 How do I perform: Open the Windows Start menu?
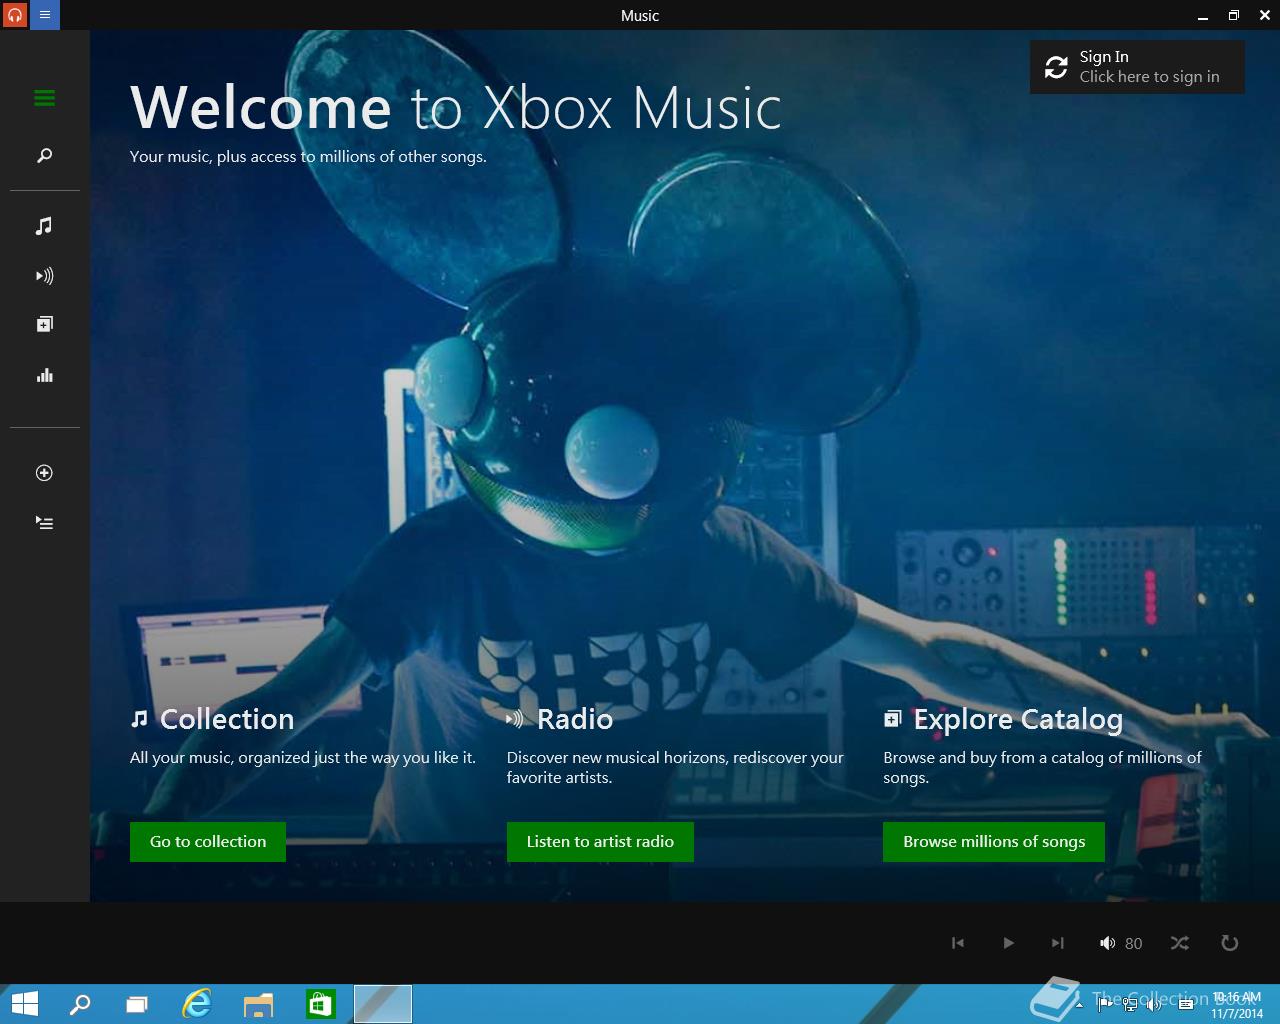coord(24,1004)
